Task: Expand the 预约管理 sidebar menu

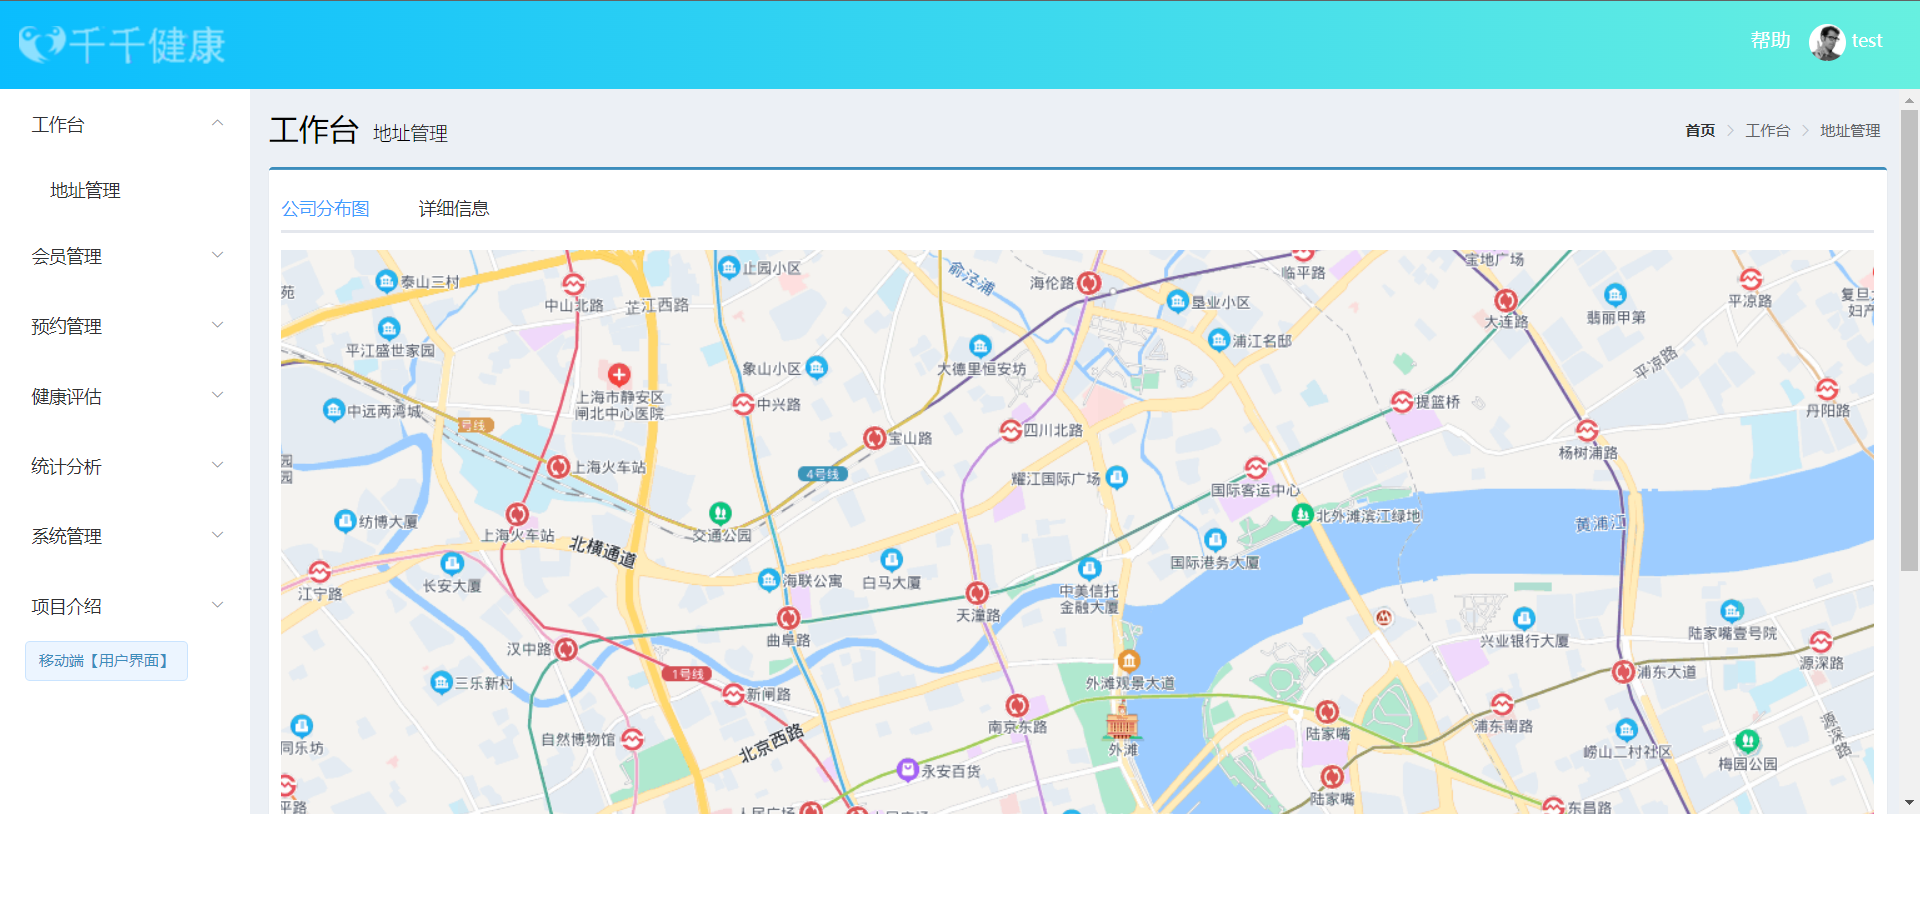Action: (125, 326)
